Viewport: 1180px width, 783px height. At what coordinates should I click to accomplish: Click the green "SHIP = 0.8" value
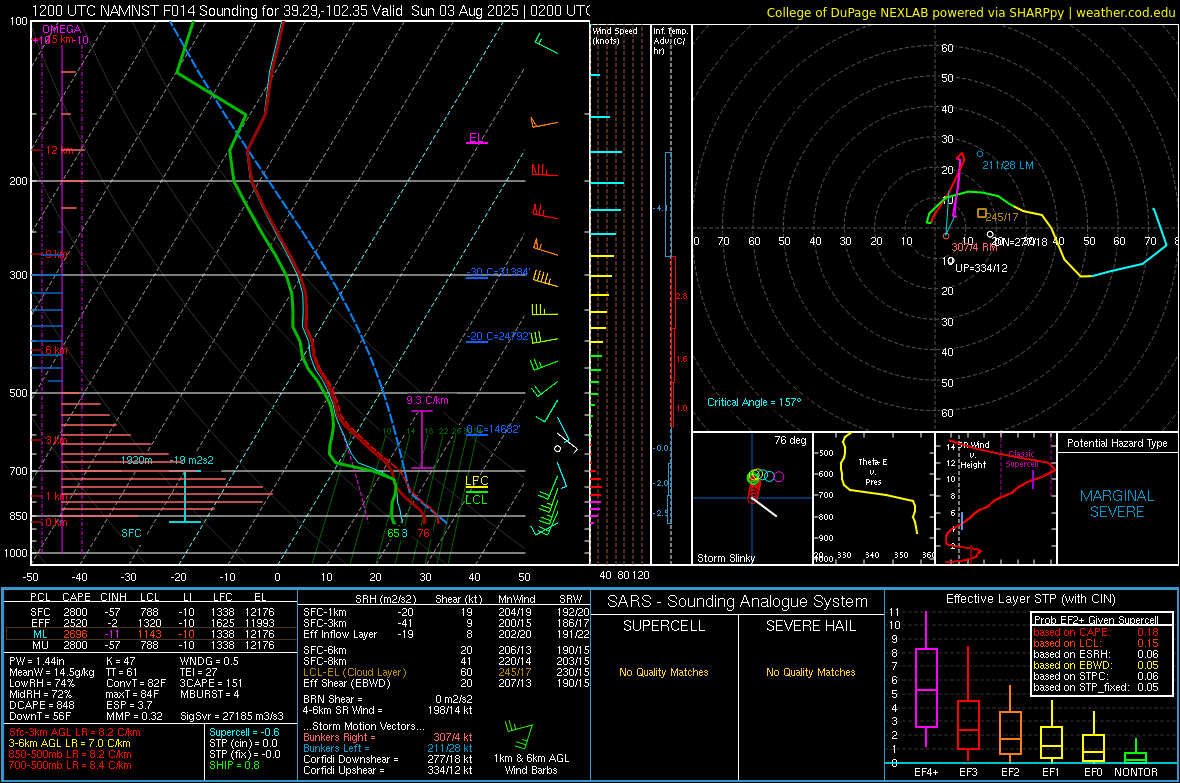tap(234, 766)
